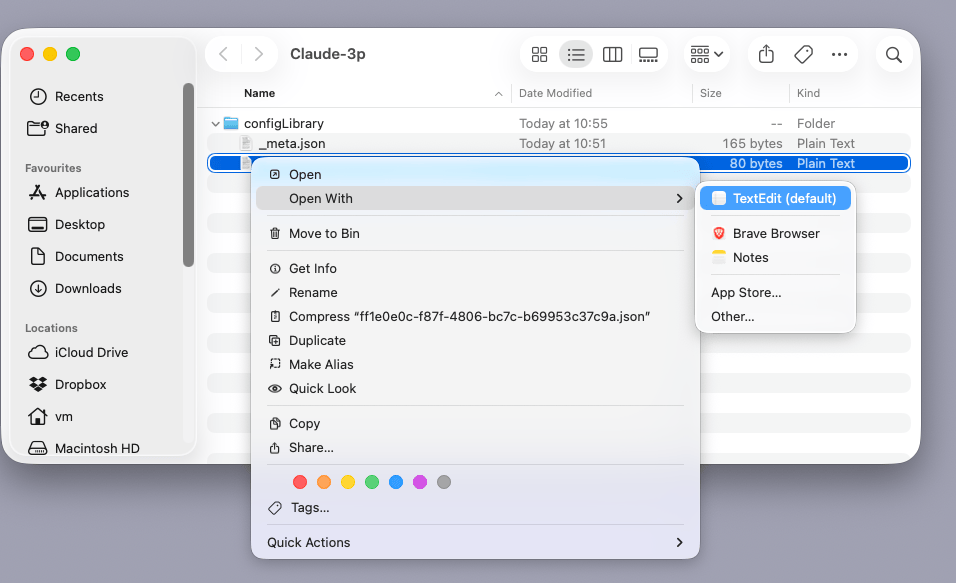This screenshot has height=583, width=956.
Task: Apply the blue tag color
Action: (x=396, y=482)
